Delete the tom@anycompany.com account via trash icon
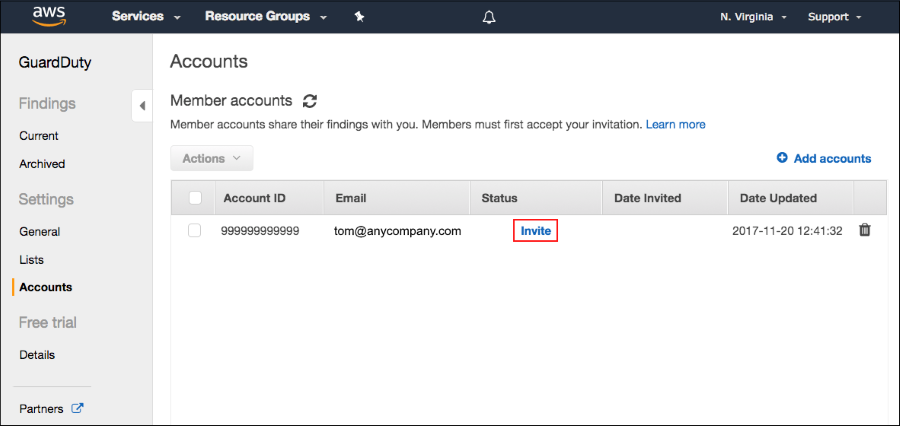 [x=864, y=230]
